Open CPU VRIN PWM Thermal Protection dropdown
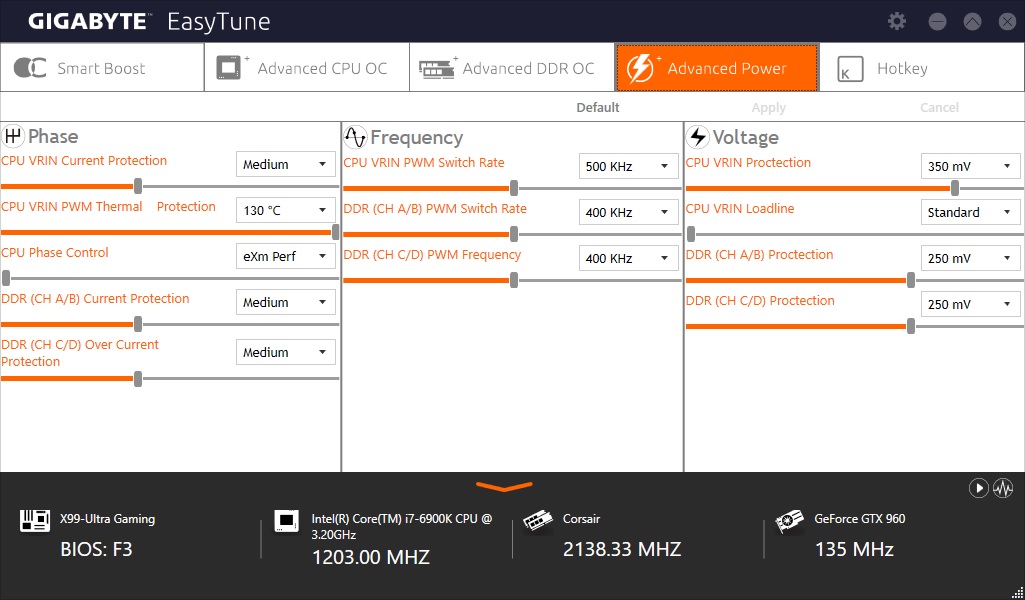 coord(286,210)
